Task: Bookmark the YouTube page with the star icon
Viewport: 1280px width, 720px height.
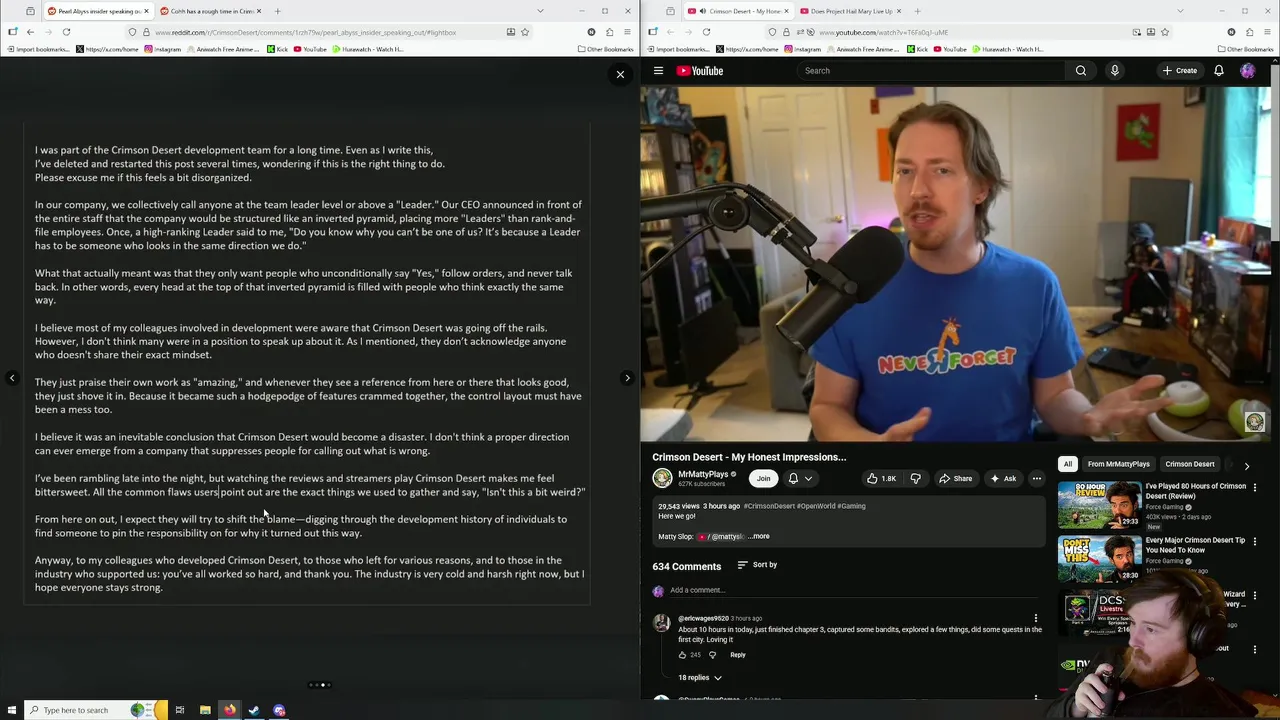Action: pos(1164,32)
